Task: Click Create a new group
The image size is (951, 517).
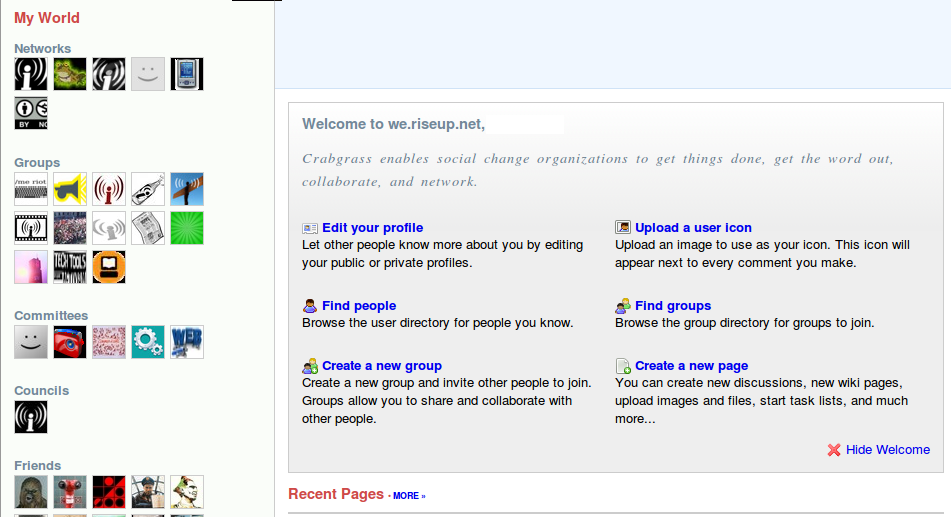Action: [x=381, y=366]
